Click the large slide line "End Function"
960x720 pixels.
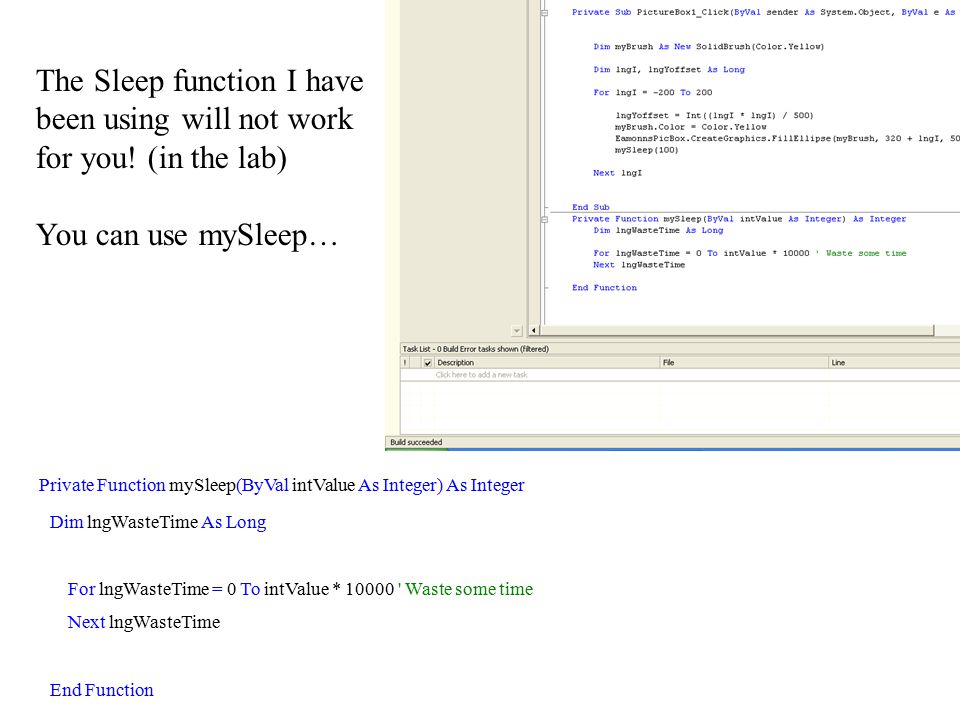102,690
